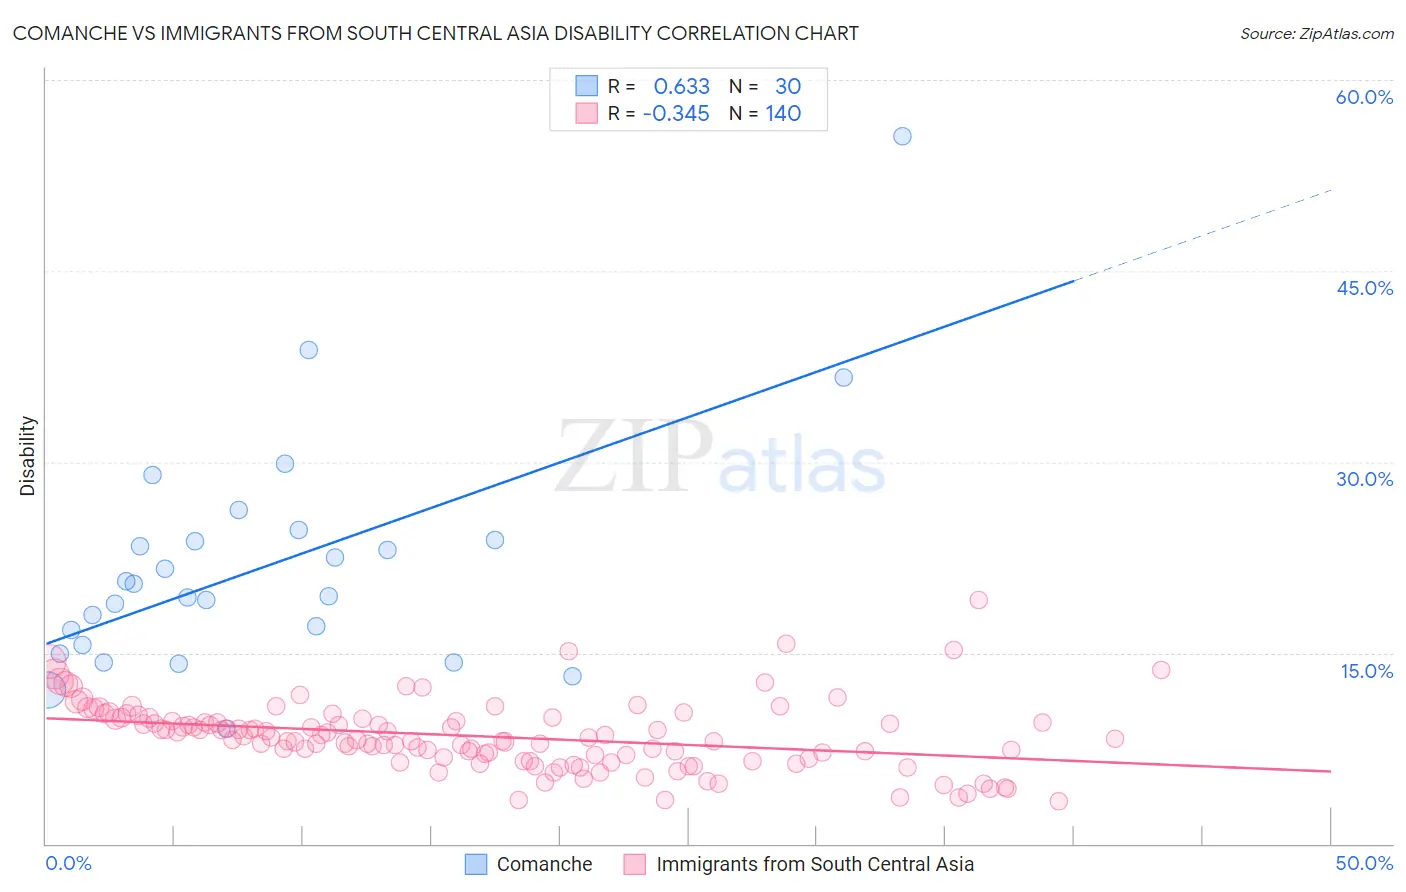Click the blue Comanche legend swatch at bottom
Screen dimensions: 1406x892
476,864
